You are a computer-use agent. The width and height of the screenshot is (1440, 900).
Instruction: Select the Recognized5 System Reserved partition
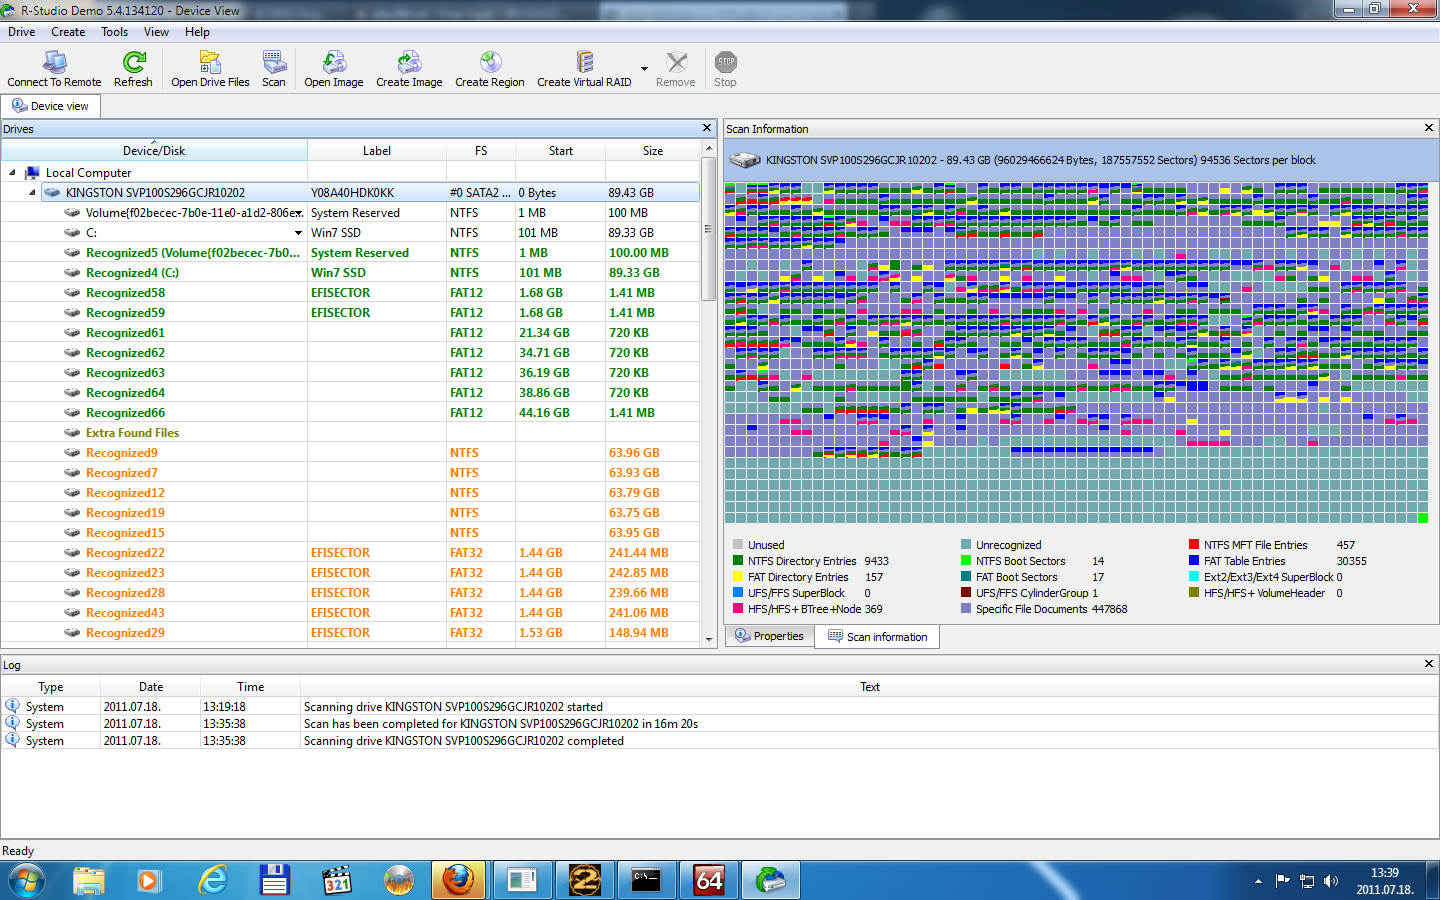(x=350, y=253)
